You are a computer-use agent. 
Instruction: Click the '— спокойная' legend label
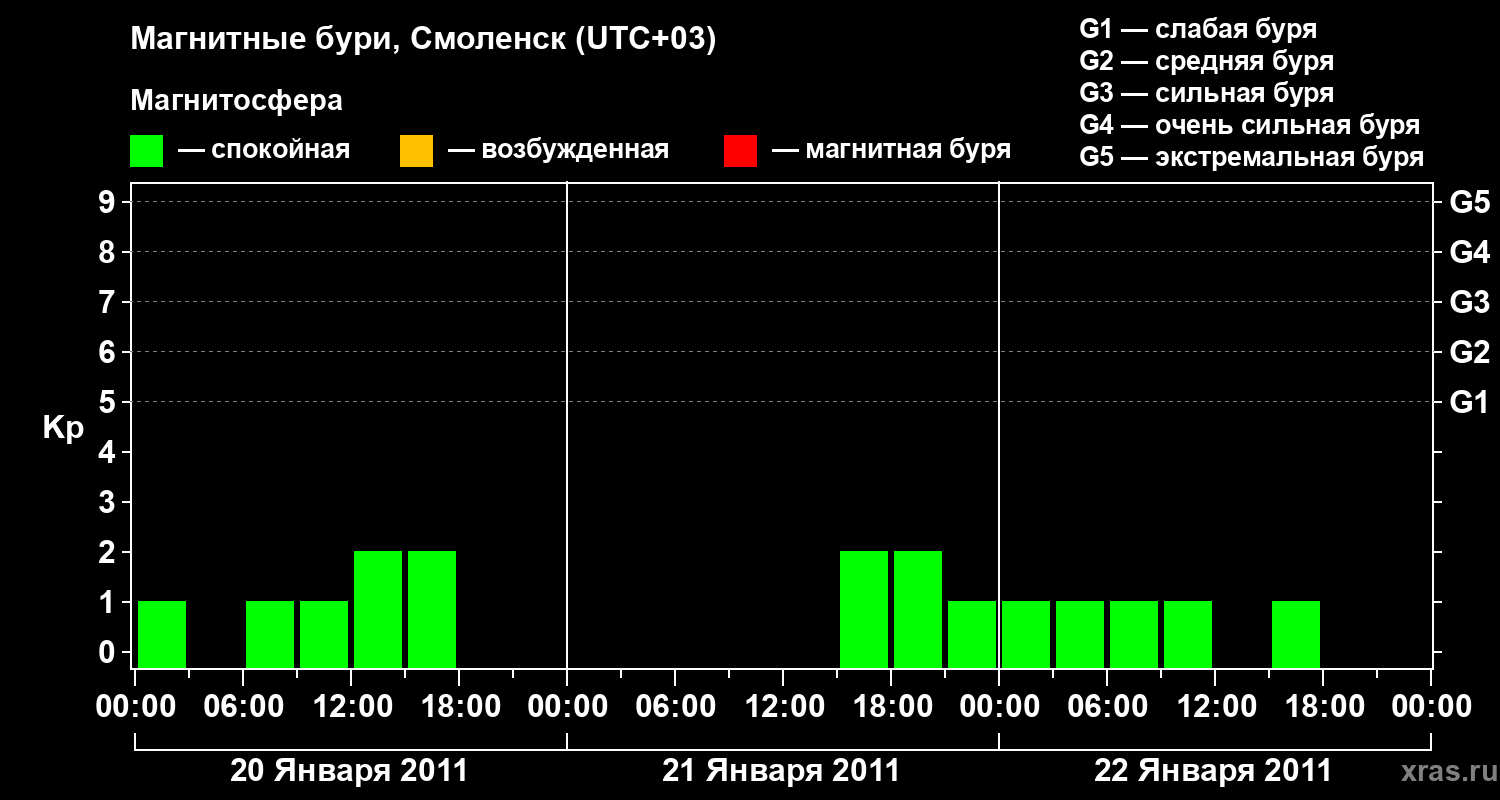click(264, 150)
